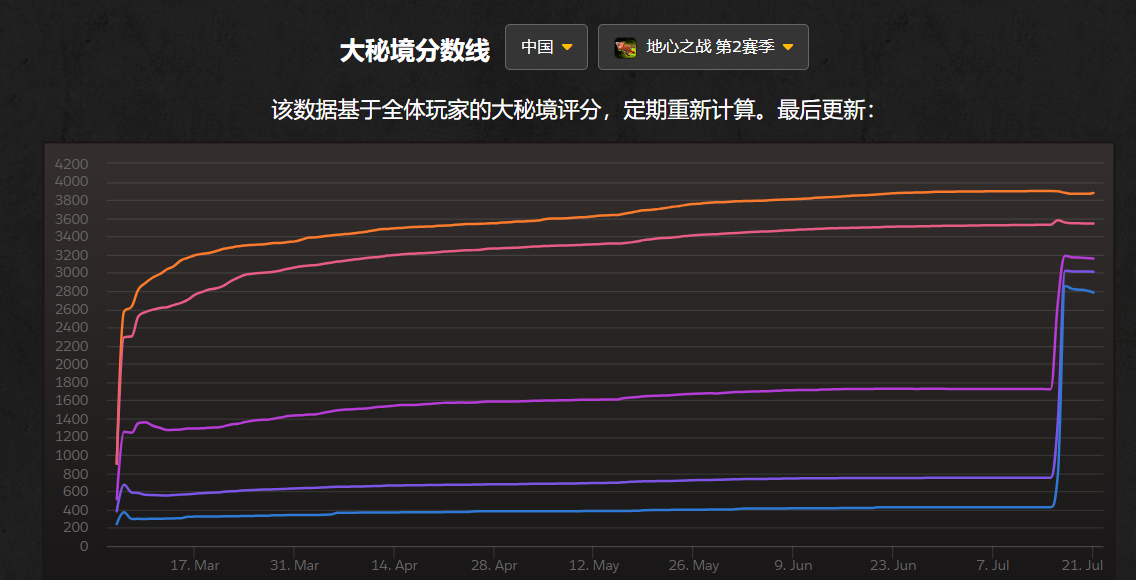This screenshot has height=580, width=1136.
Task: Click the 3000 y-axis label
Action: click(x=72, y=272)
